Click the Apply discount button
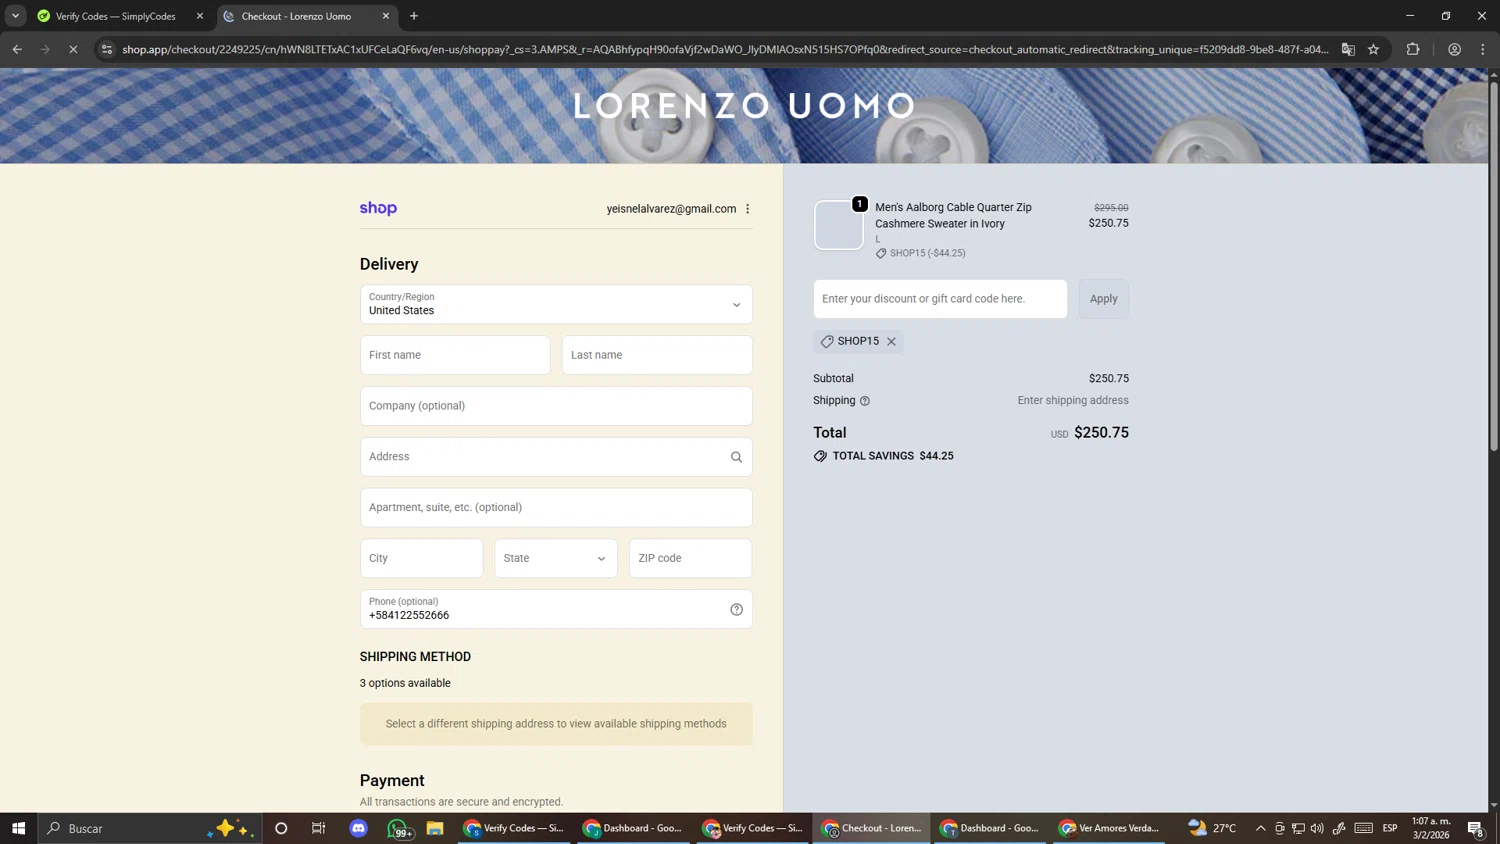Viewport: 1500px width, 844px height. click(1104, 299)
